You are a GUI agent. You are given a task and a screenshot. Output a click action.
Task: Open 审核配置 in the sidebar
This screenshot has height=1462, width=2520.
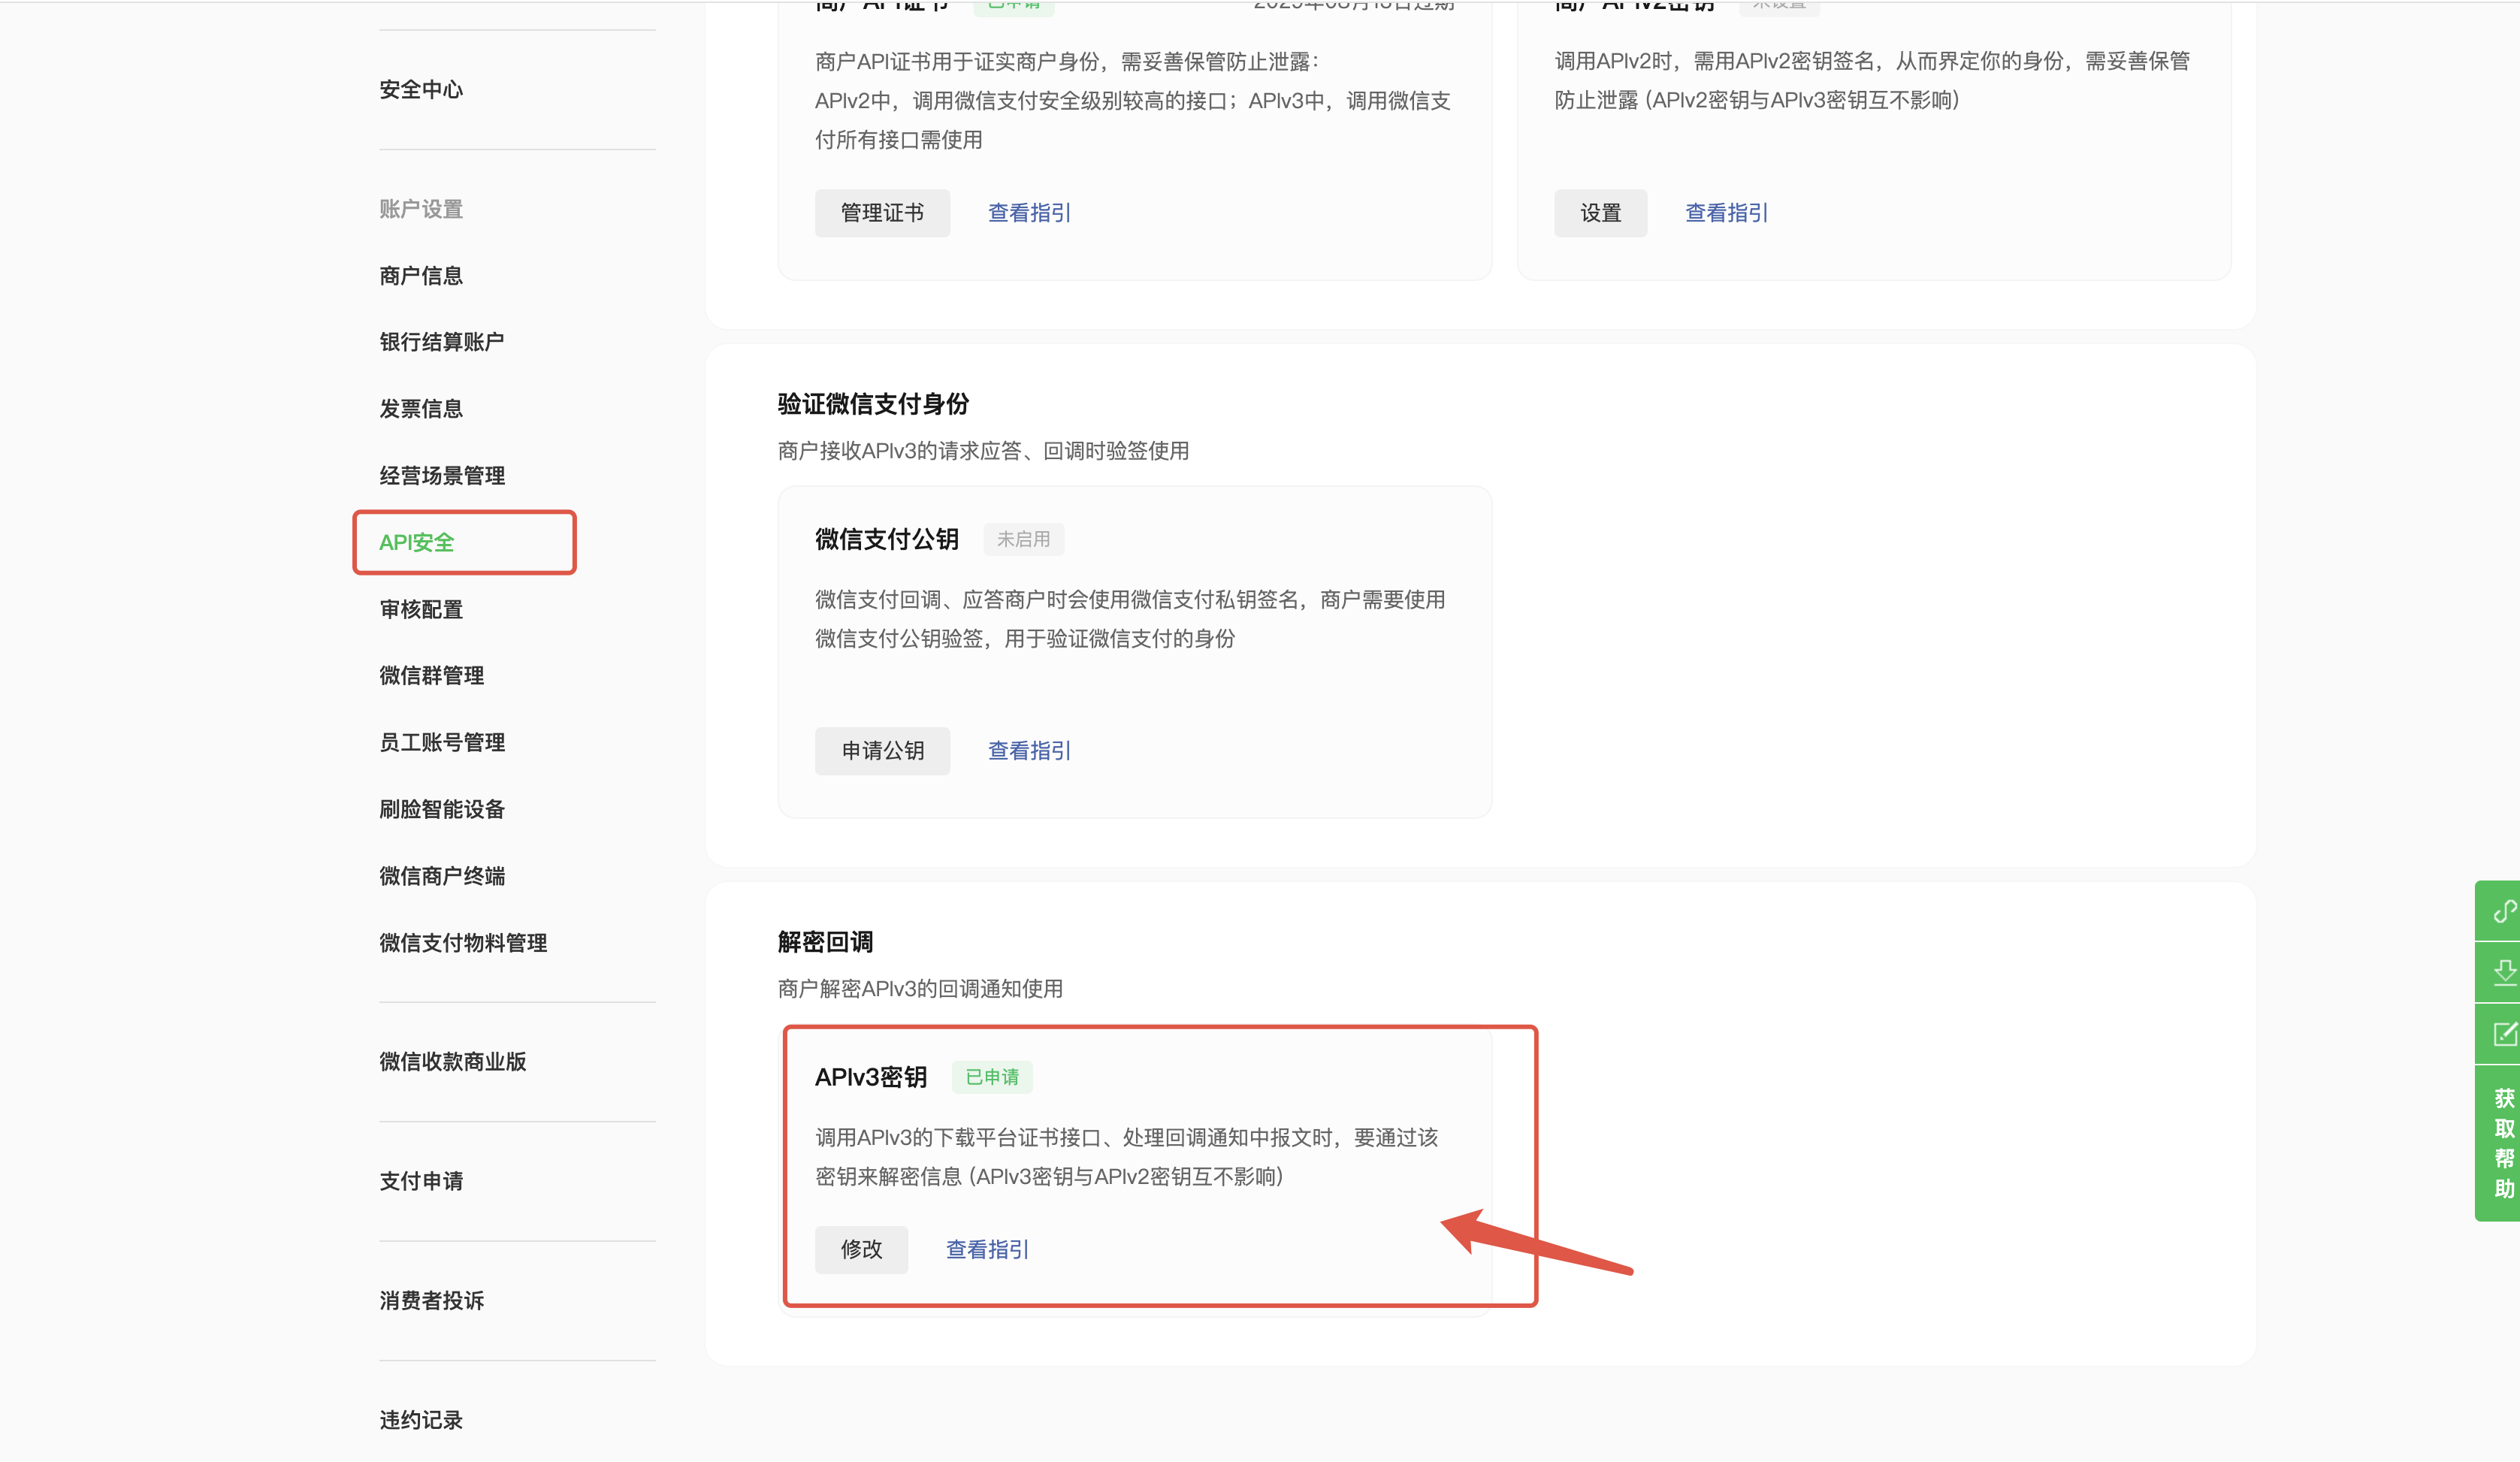pyautogui.click(x=421, y=610)
